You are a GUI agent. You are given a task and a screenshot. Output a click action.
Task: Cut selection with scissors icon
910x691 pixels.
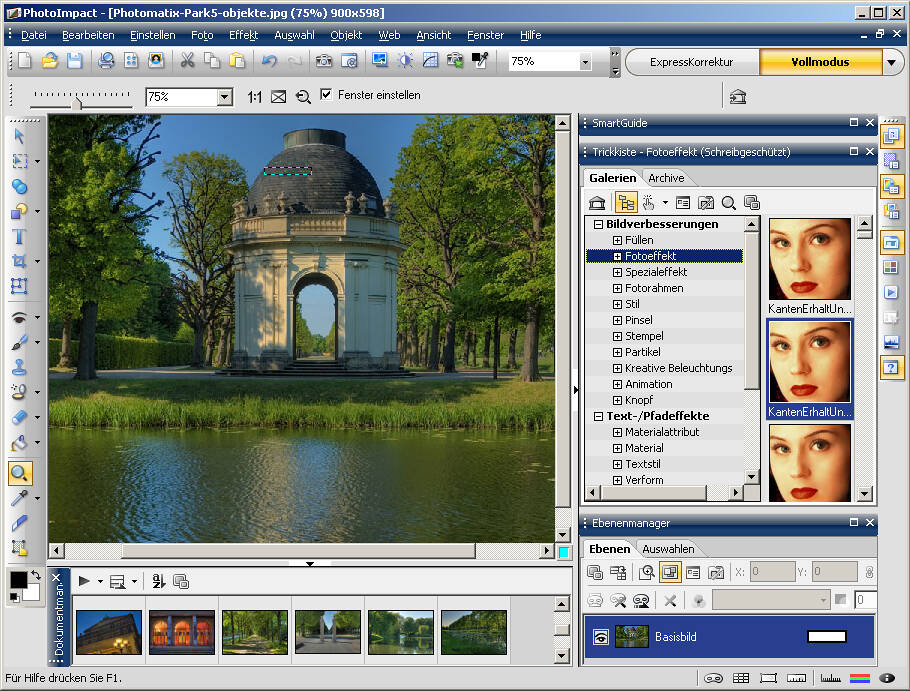pos(187,60)
